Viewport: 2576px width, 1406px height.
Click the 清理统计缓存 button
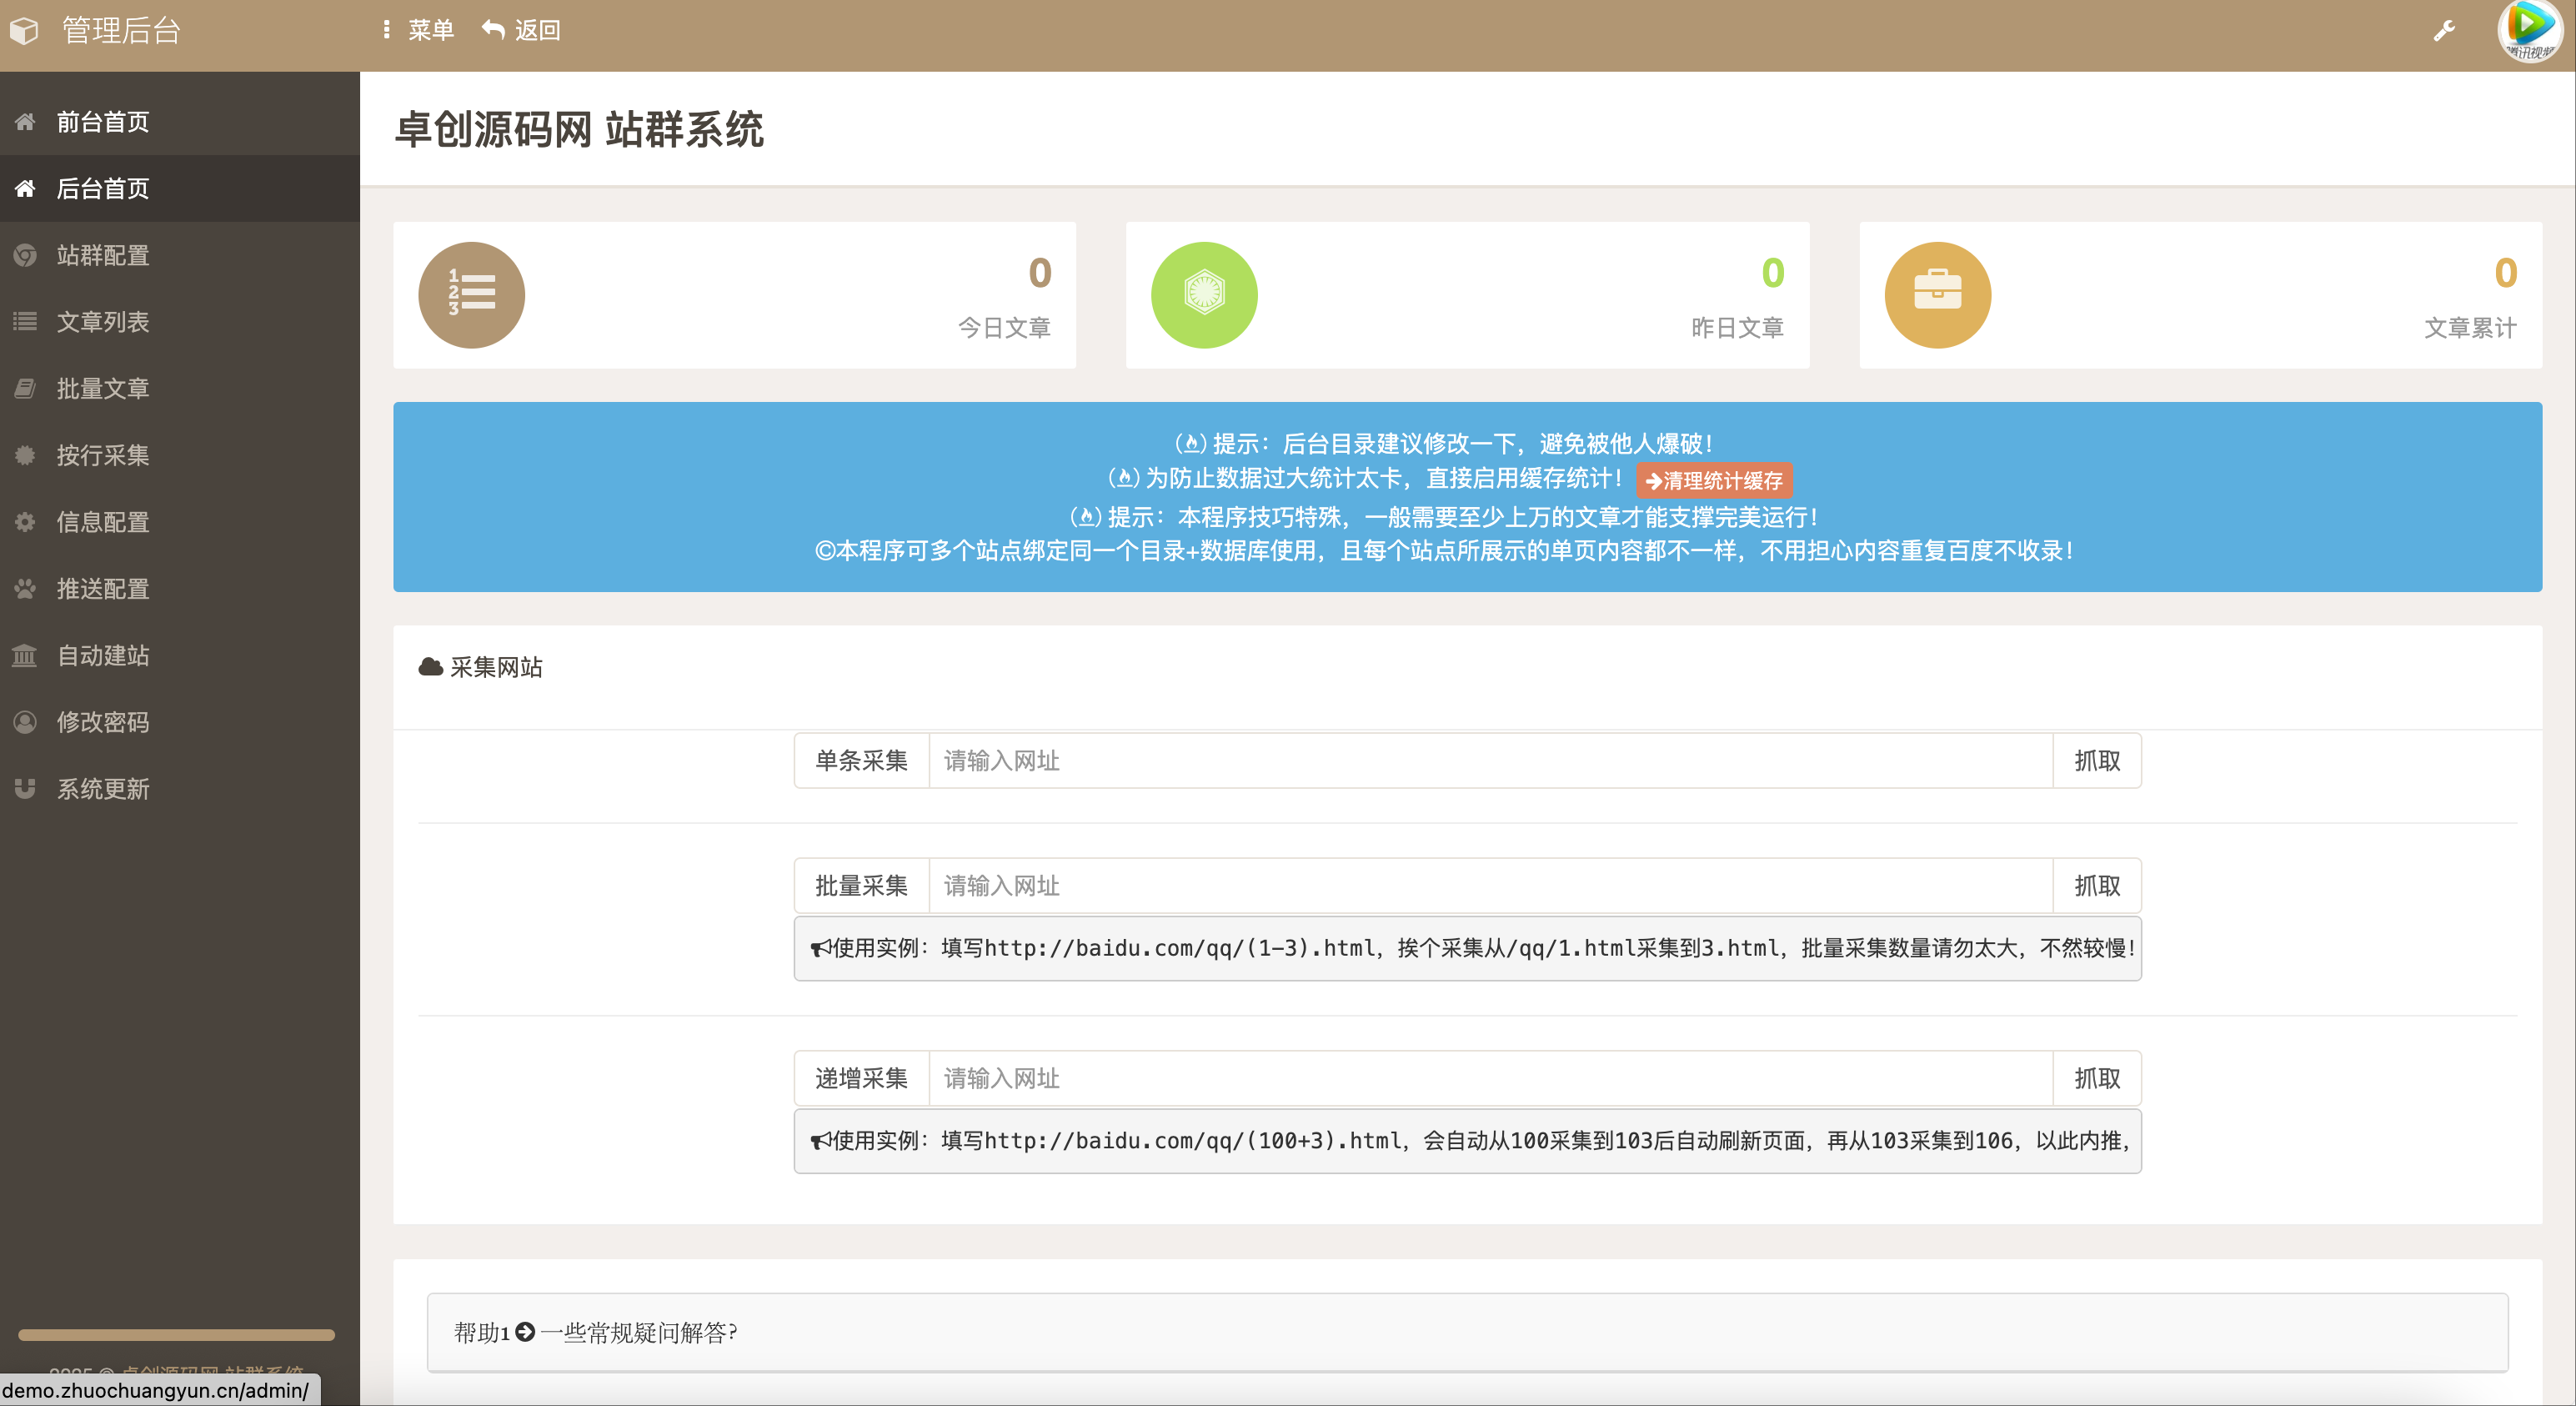tap(1714, 480)
